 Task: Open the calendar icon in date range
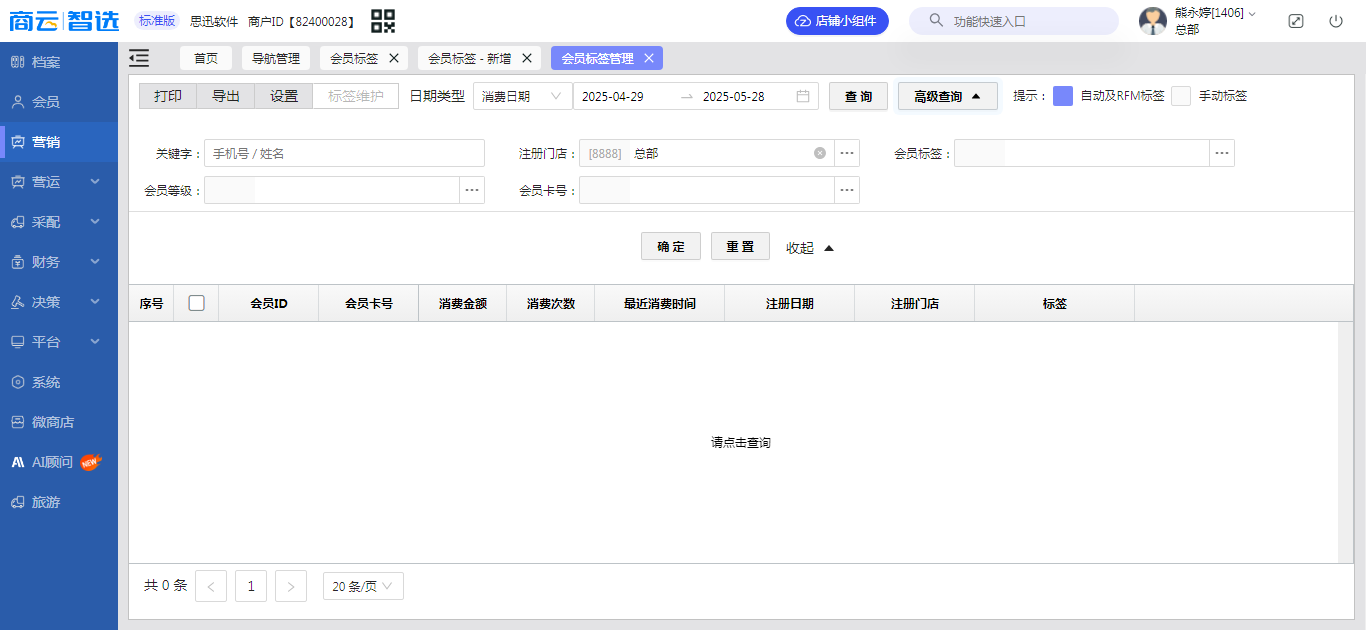click(x=803, y=96)
